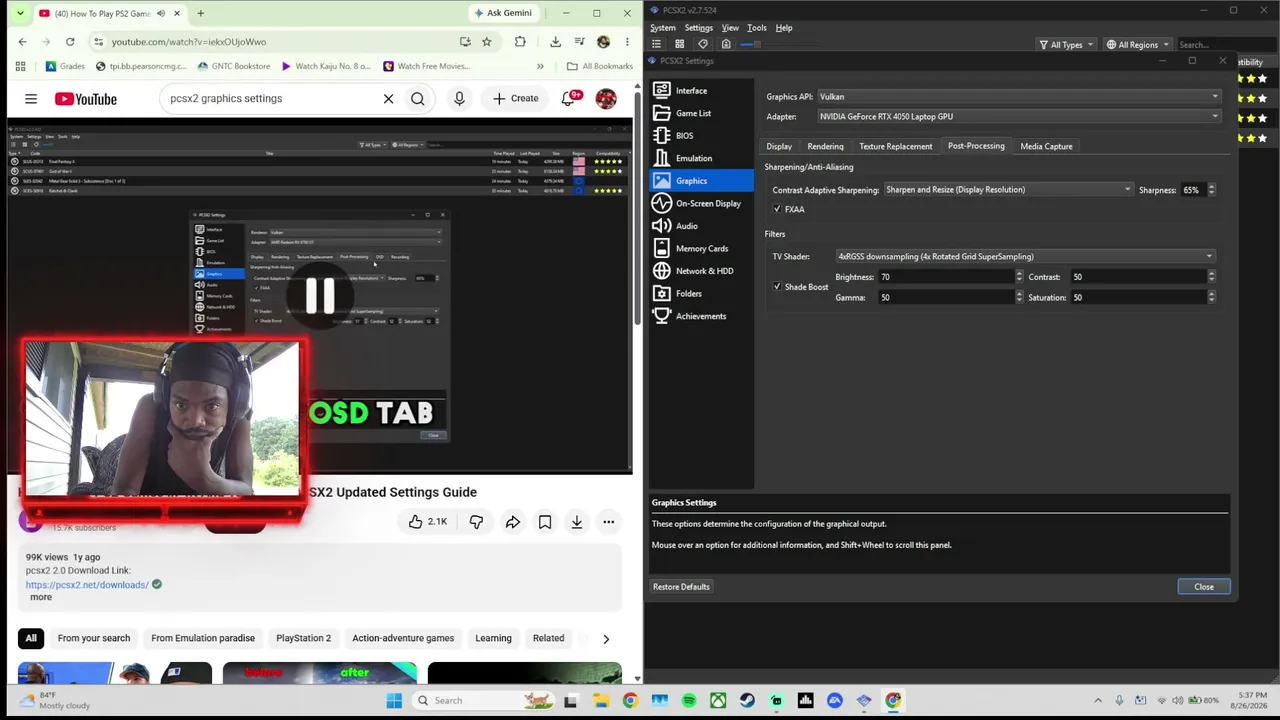The width and height of the screenshot is (1280, 720).
Task: Pause the video by clicking the player
Action: (x=320, y=296)
